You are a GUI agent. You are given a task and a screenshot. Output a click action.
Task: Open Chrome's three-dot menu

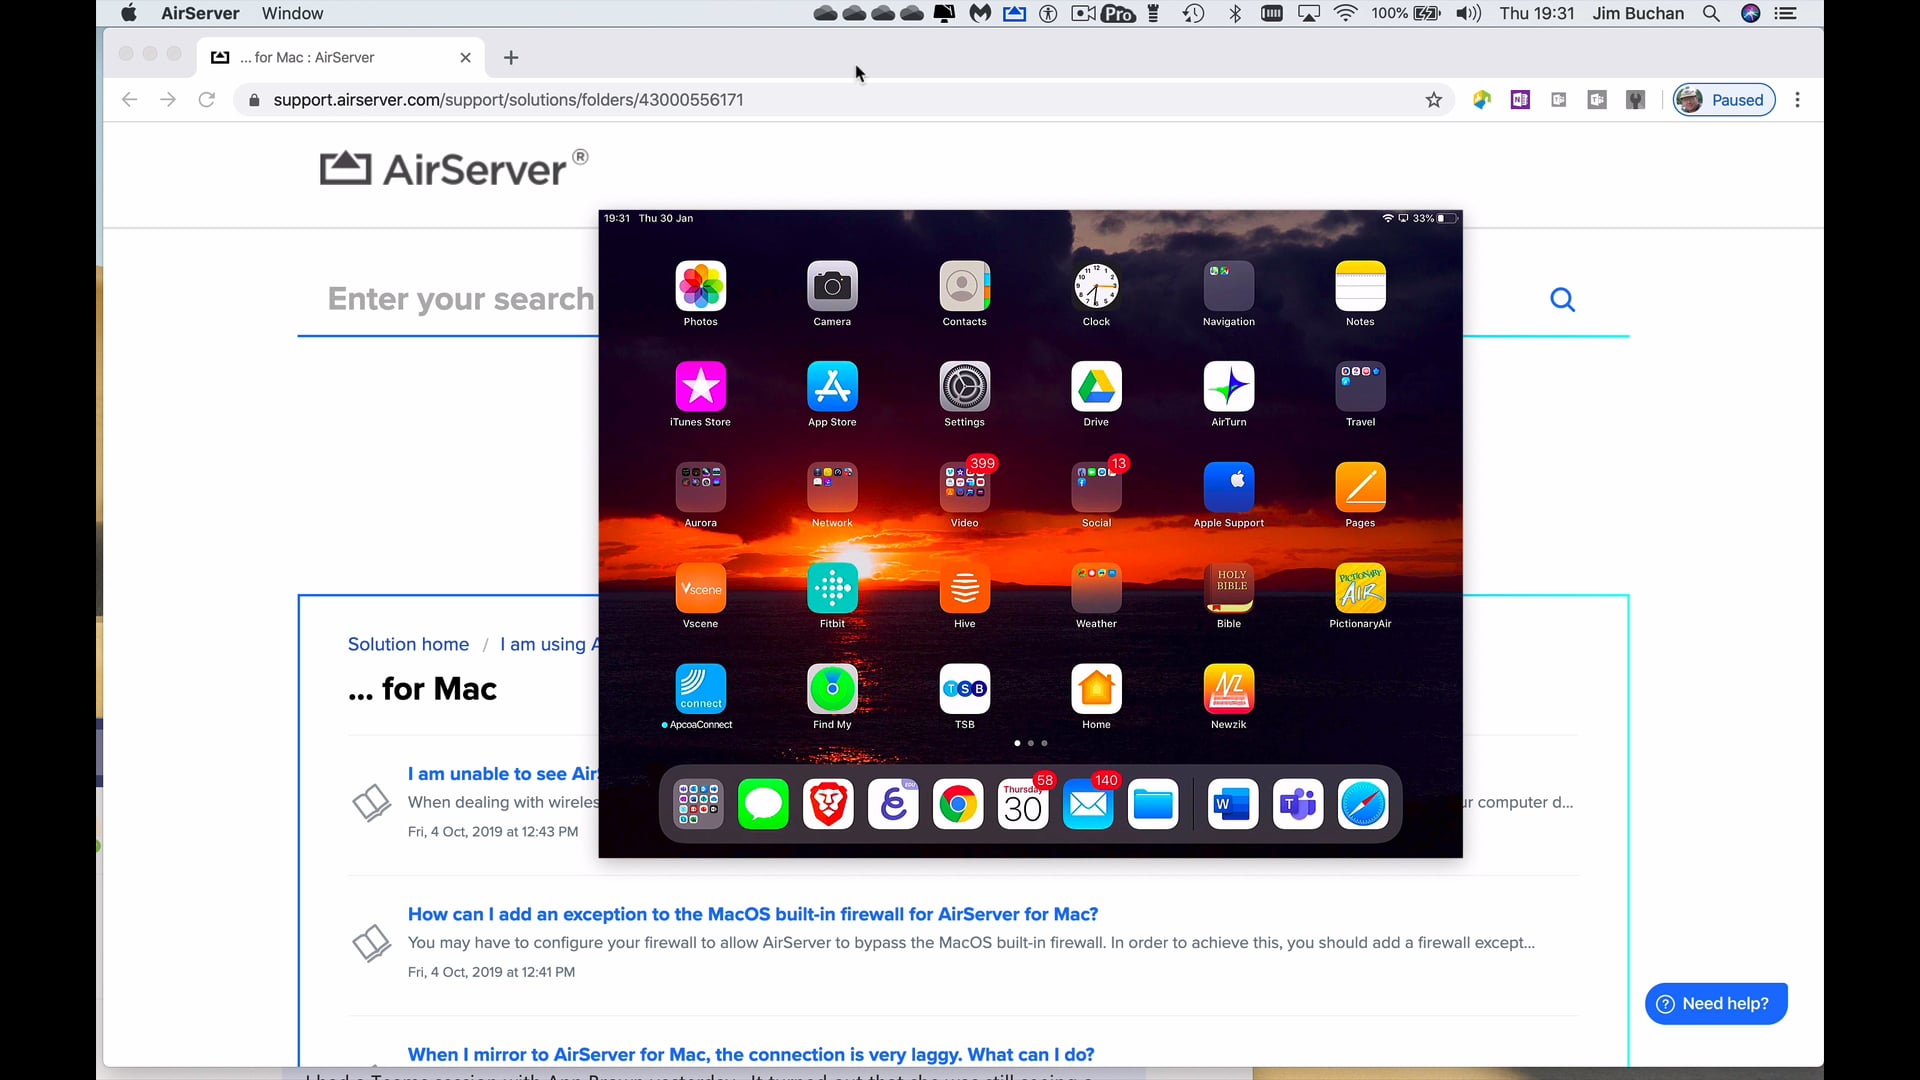pos(1797,99)
